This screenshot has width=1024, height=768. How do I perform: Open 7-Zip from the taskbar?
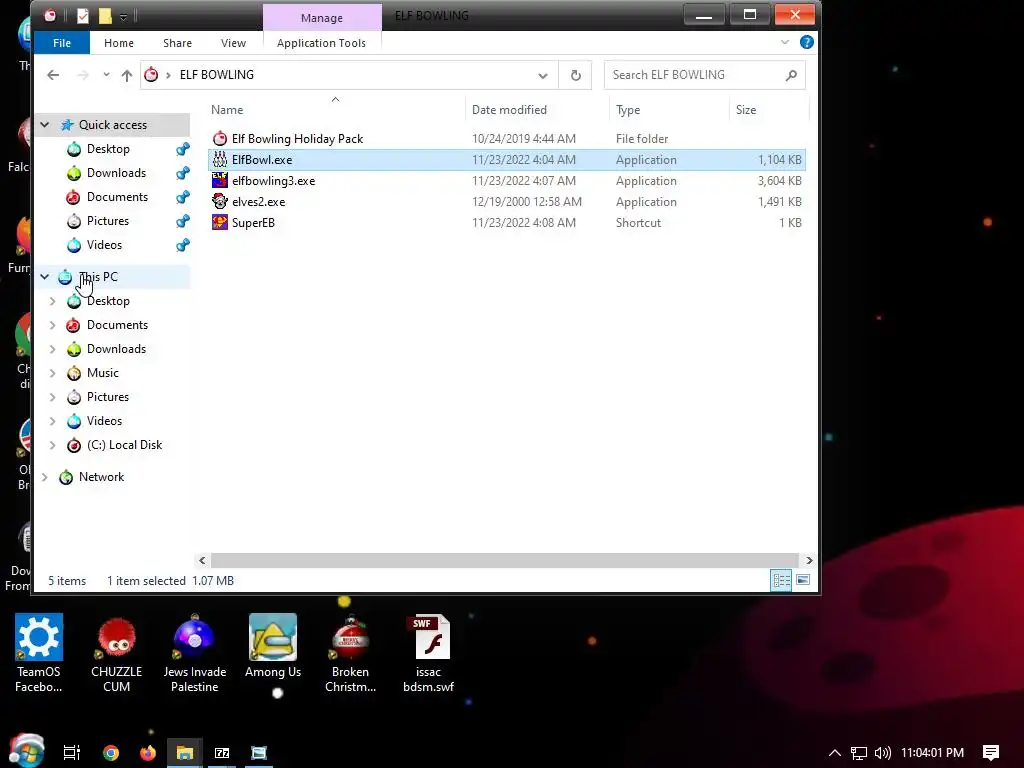[222, 753]
